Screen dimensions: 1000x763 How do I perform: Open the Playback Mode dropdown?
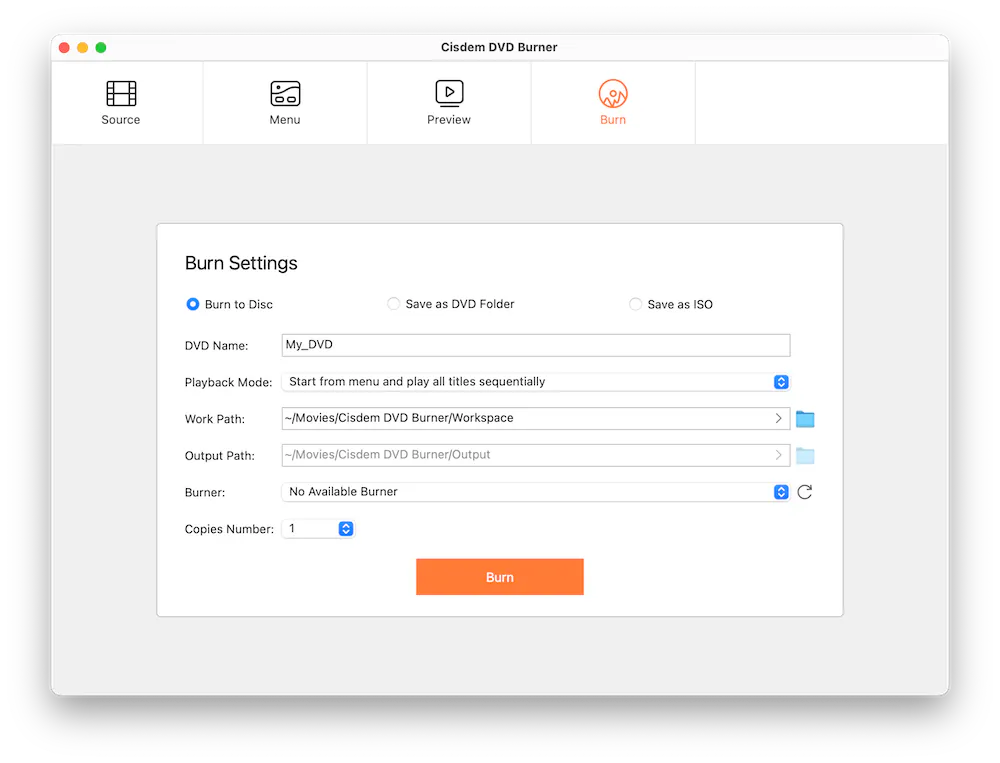click(536, 382)
